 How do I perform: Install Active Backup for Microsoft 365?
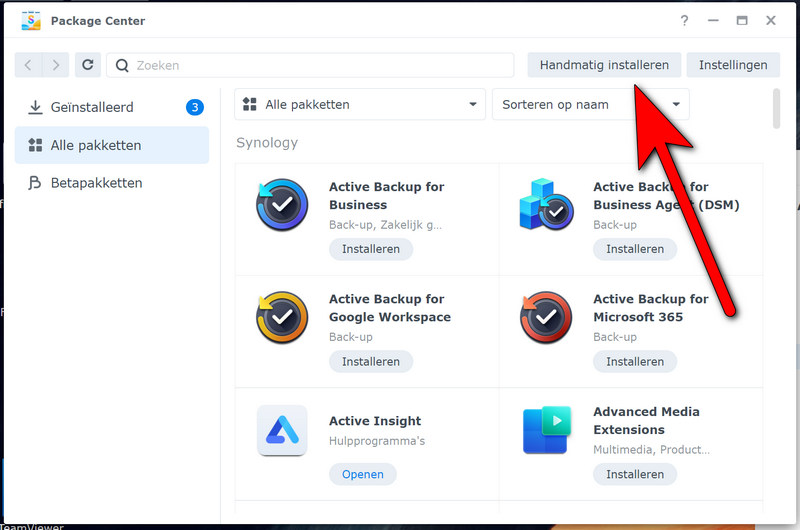click(x=635, y=362)
